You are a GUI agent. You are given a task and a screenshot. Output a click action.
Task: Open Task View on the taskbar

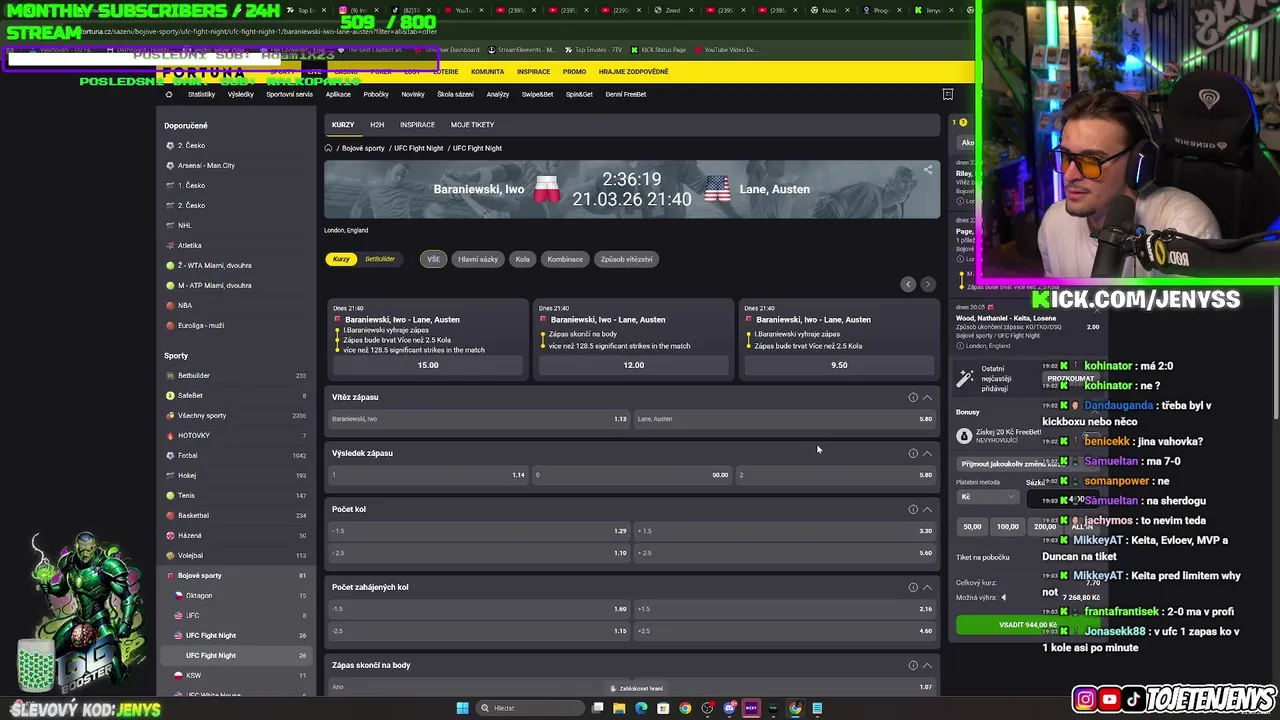click(597, 708)
